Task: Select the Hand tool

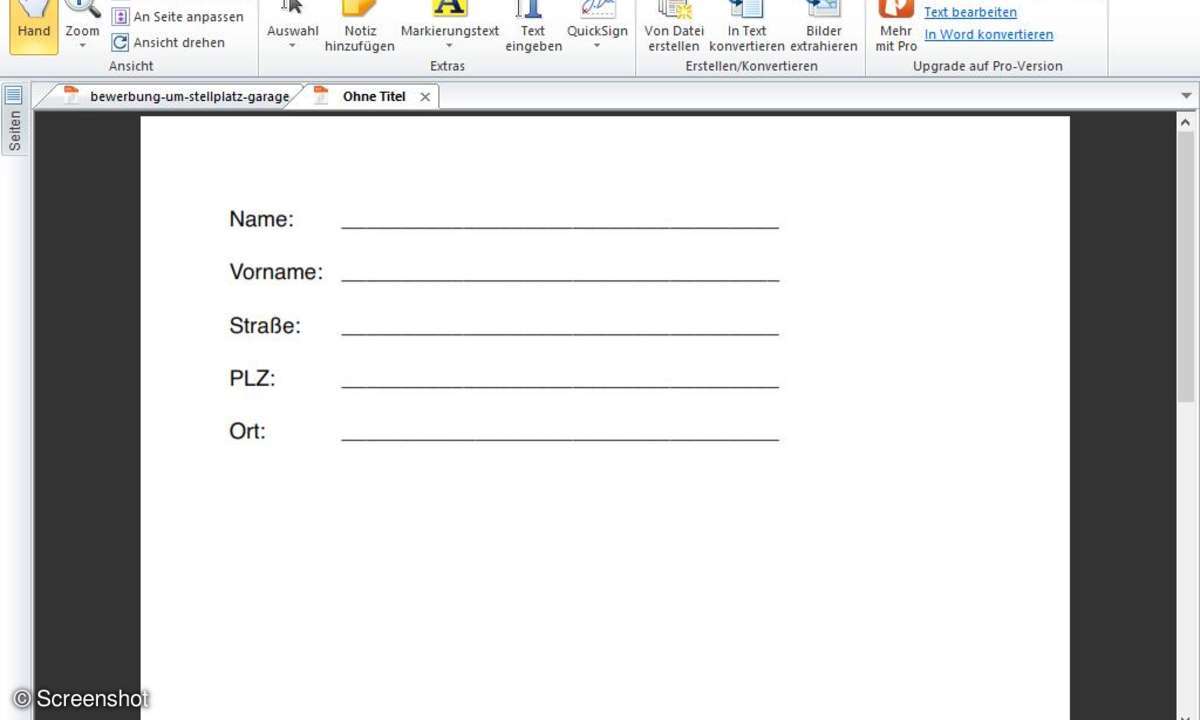Action: 34,25
